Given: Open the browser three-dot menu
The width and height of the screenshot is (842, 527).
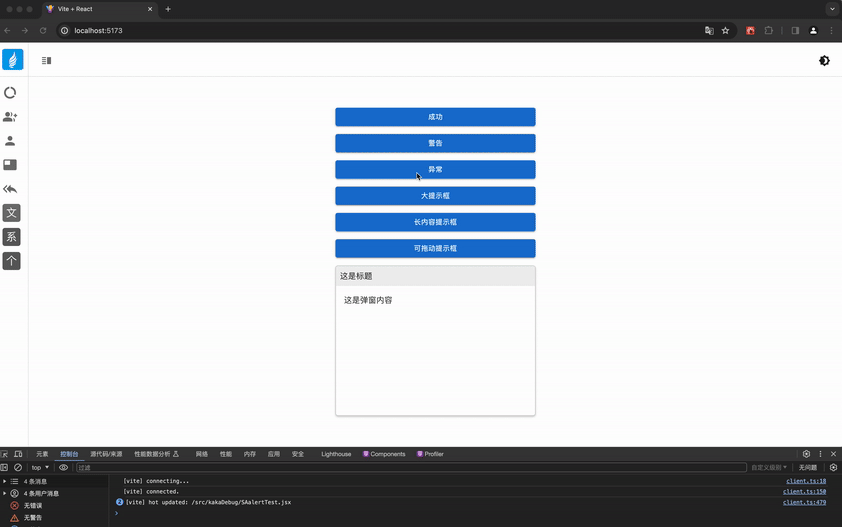Looking at the screenshot, I should (x=832, y=31).
